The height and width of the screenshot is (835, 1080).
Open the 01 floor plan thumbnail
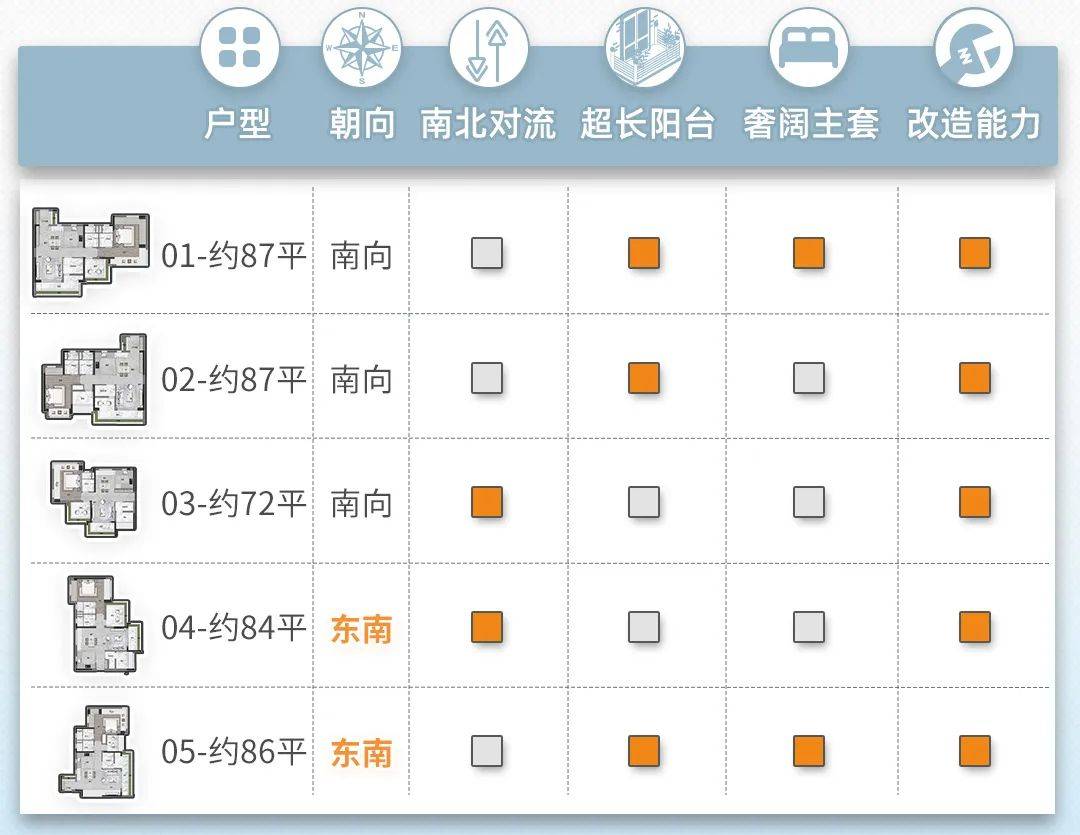tap(91, 253)
